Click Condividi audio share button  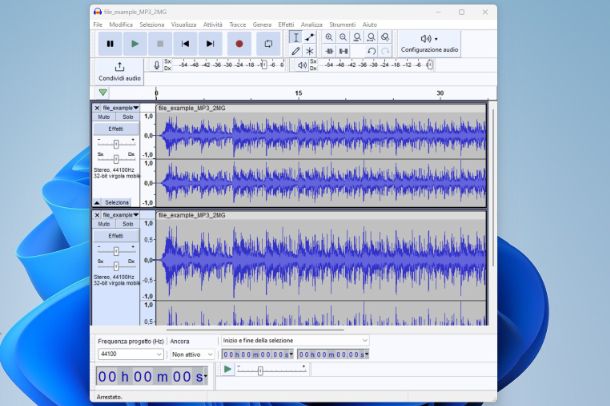pyautogui.click(x=119, y=72)
